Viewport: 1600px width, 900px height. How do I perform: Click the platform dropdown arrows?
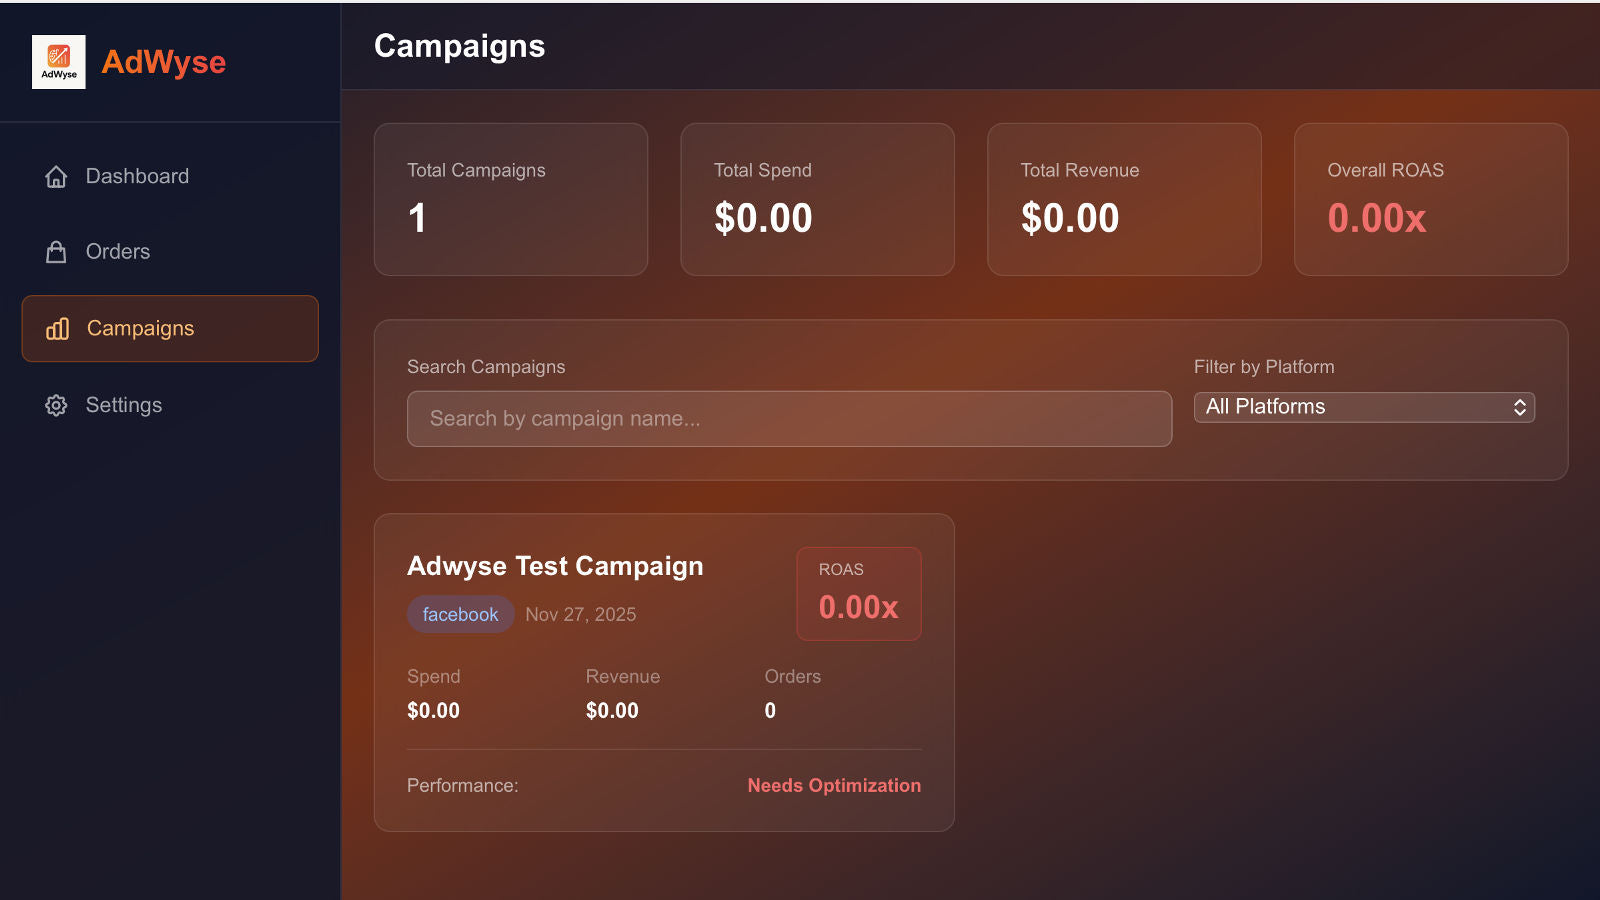[x=1519, y=407]
